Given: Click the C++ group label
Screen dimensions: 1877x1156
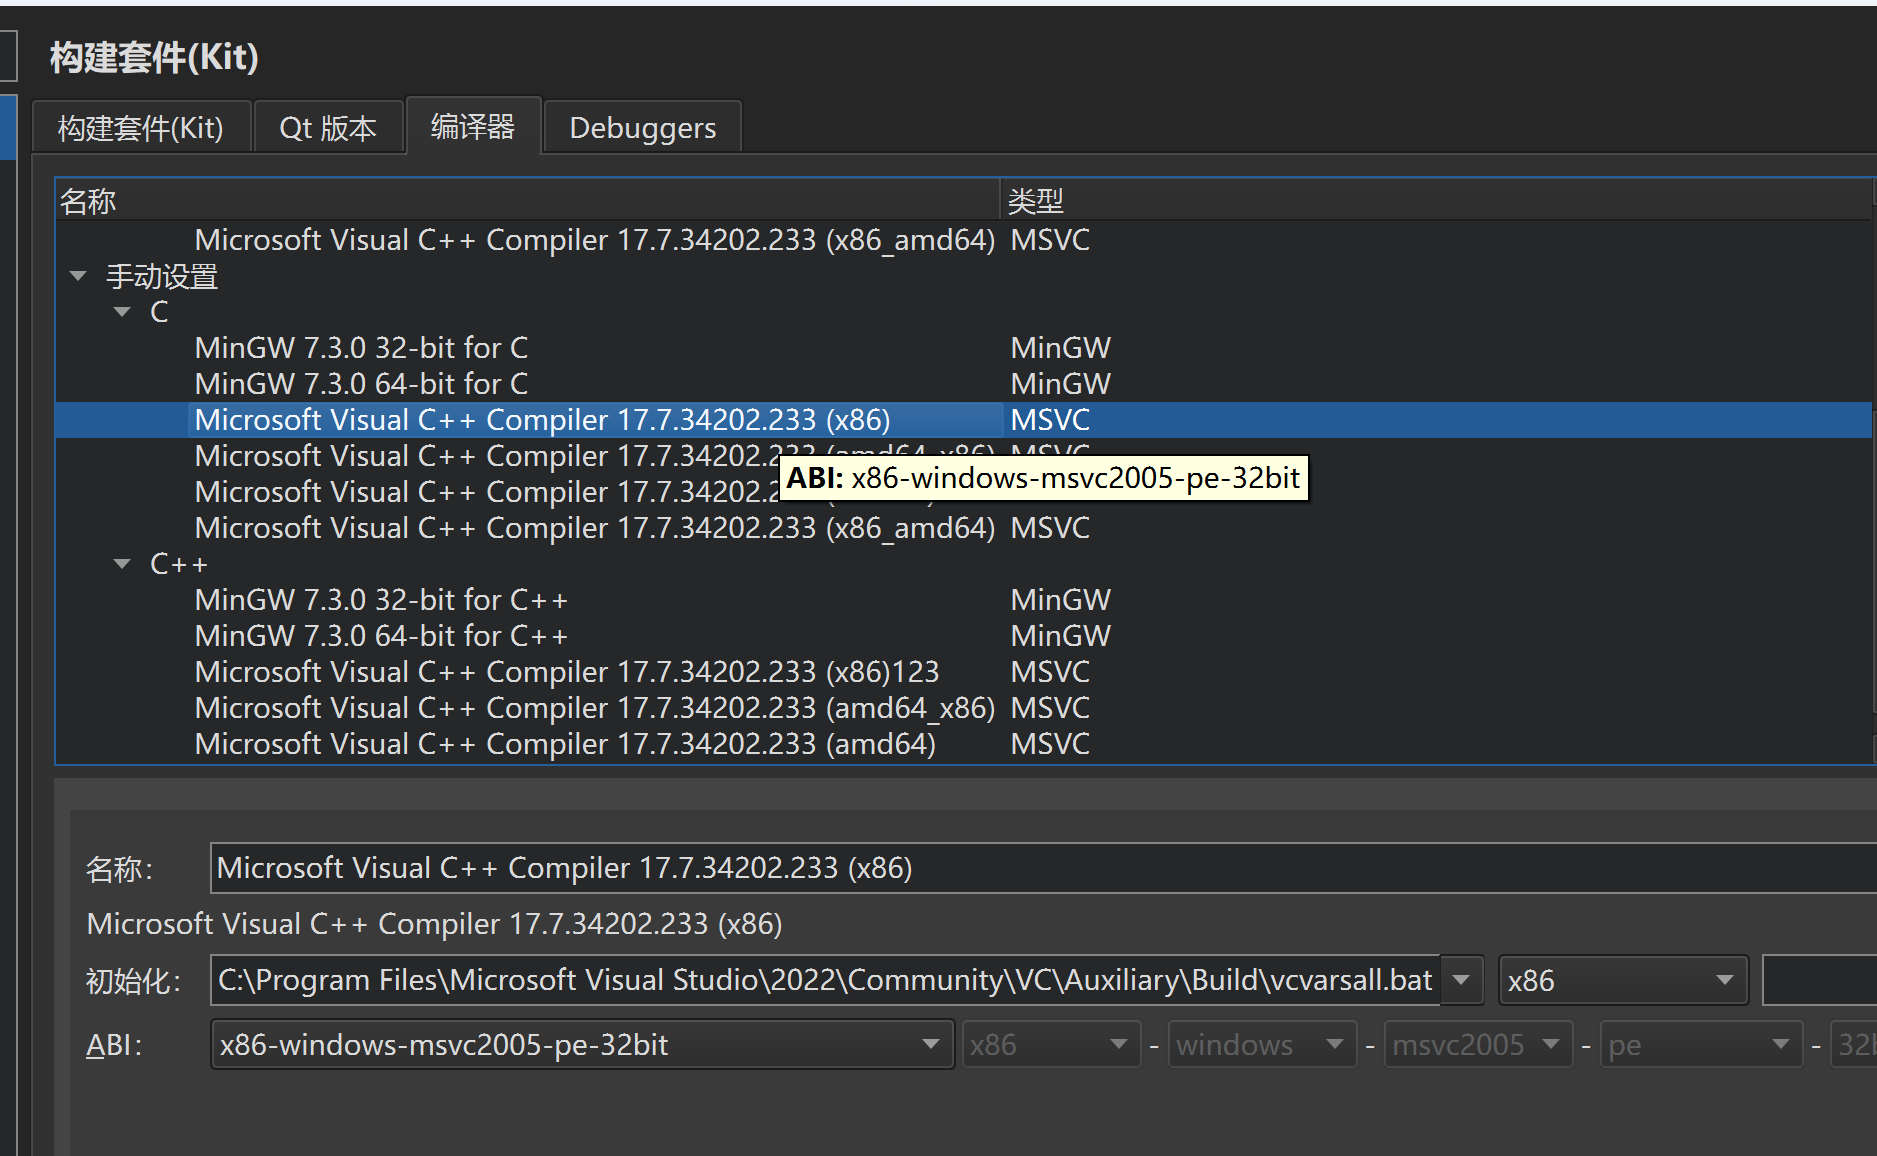Looking at the screenshot, I should (179, 564).
